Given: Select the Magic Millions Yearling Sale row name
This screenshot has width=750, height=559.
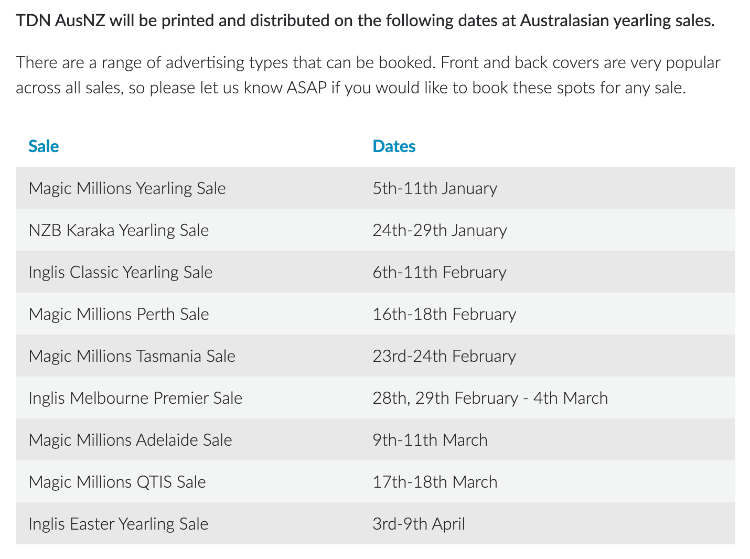Looking at the screenshot, I should click(x=127, y=188).
